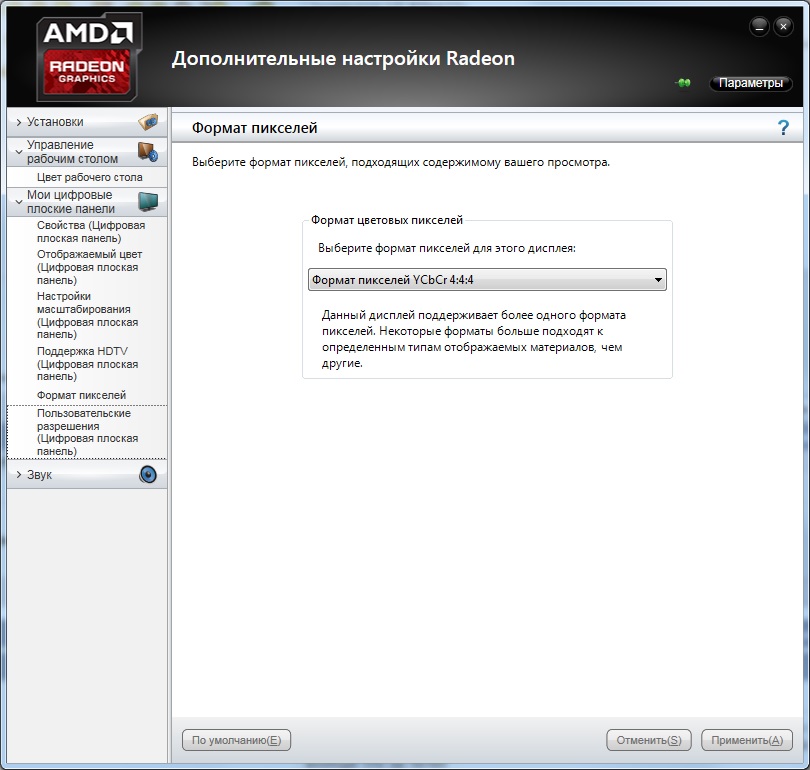This screenshot has height=770, width=810.
Task: Click the Дополнительные настройки Radeon title
Action: point(343,58)
